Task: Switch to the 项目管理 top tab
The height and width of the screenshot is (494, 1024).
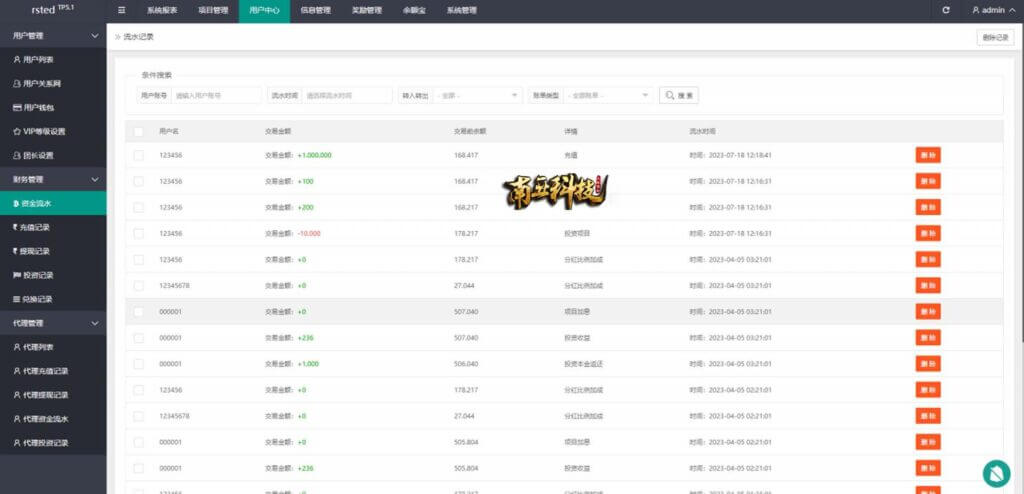Action: coord(213,10)
